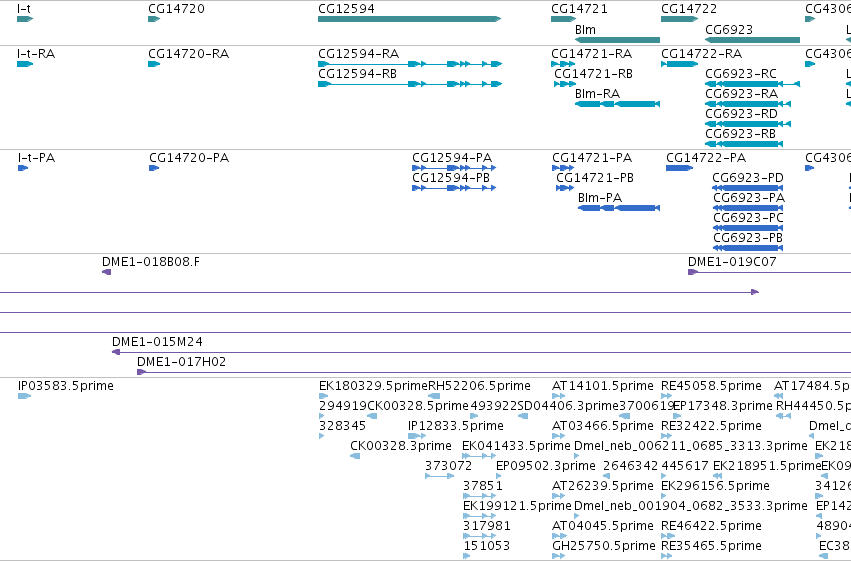
Task: Click the CG14721-RB transcript label
Action: point(594,74)
